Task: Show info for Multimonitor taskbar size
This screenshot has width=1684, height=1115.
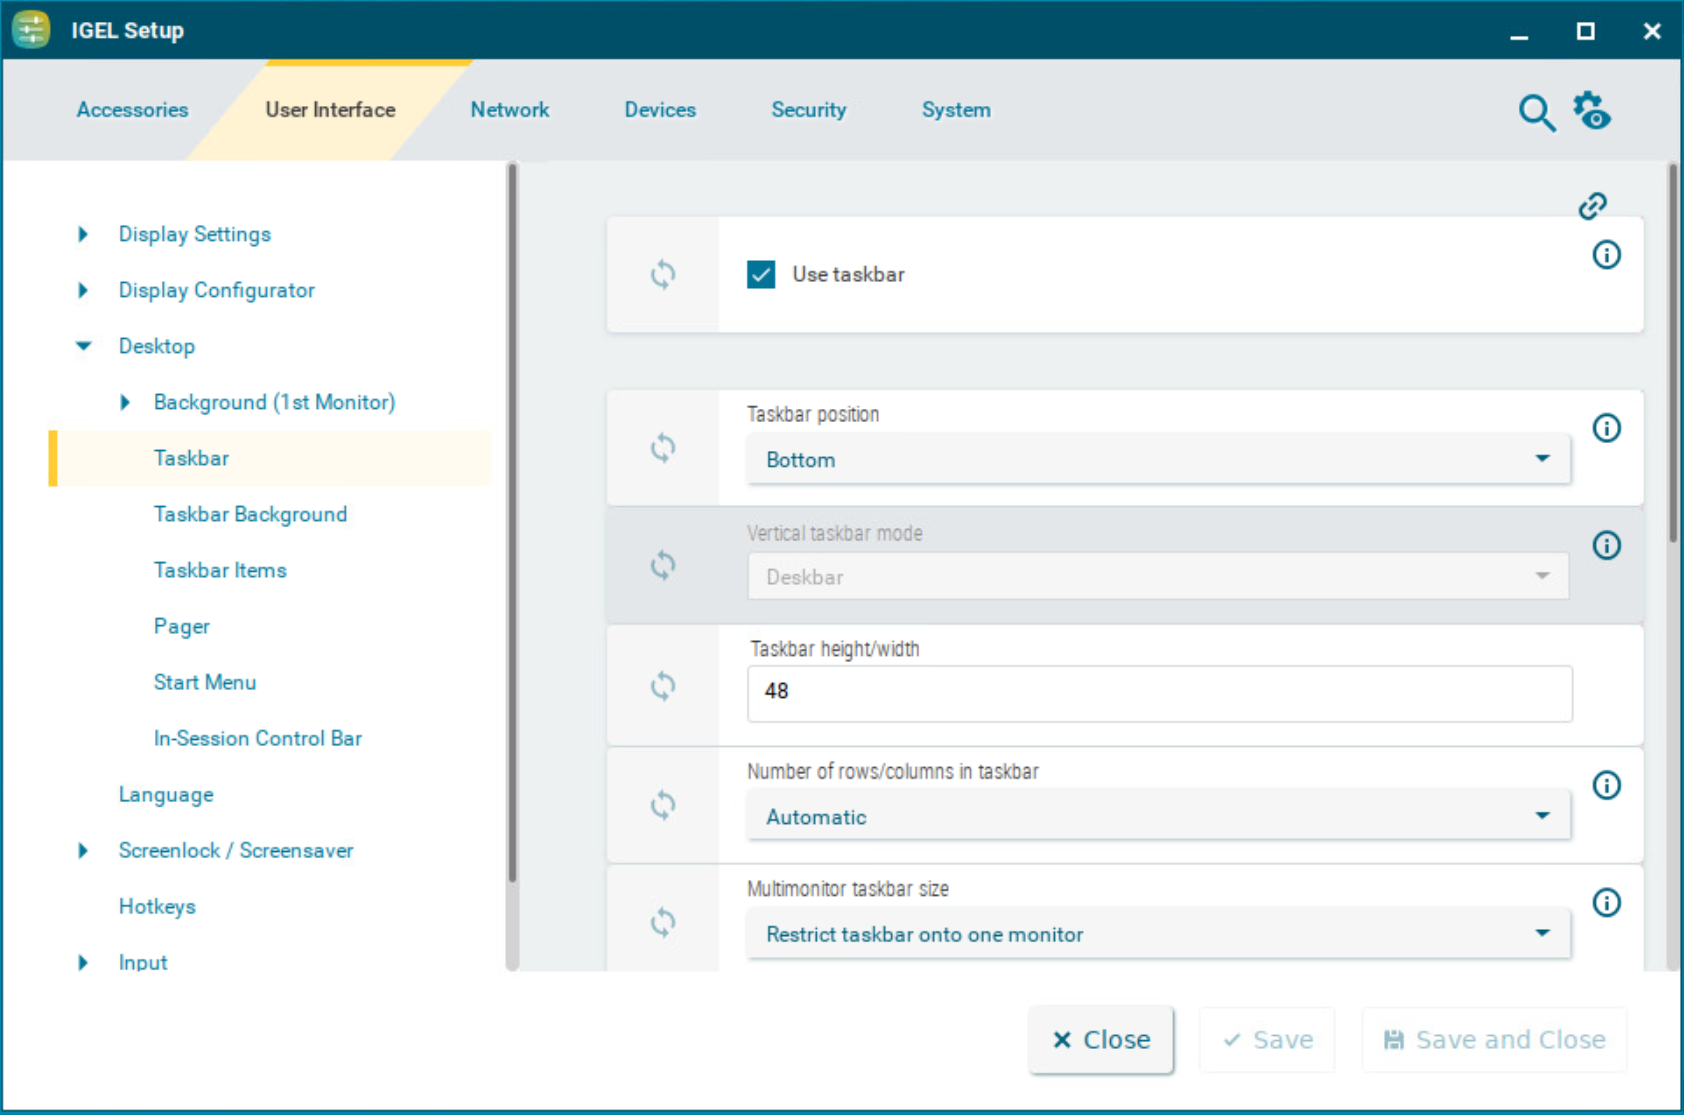Action: tap(1606, 903)
